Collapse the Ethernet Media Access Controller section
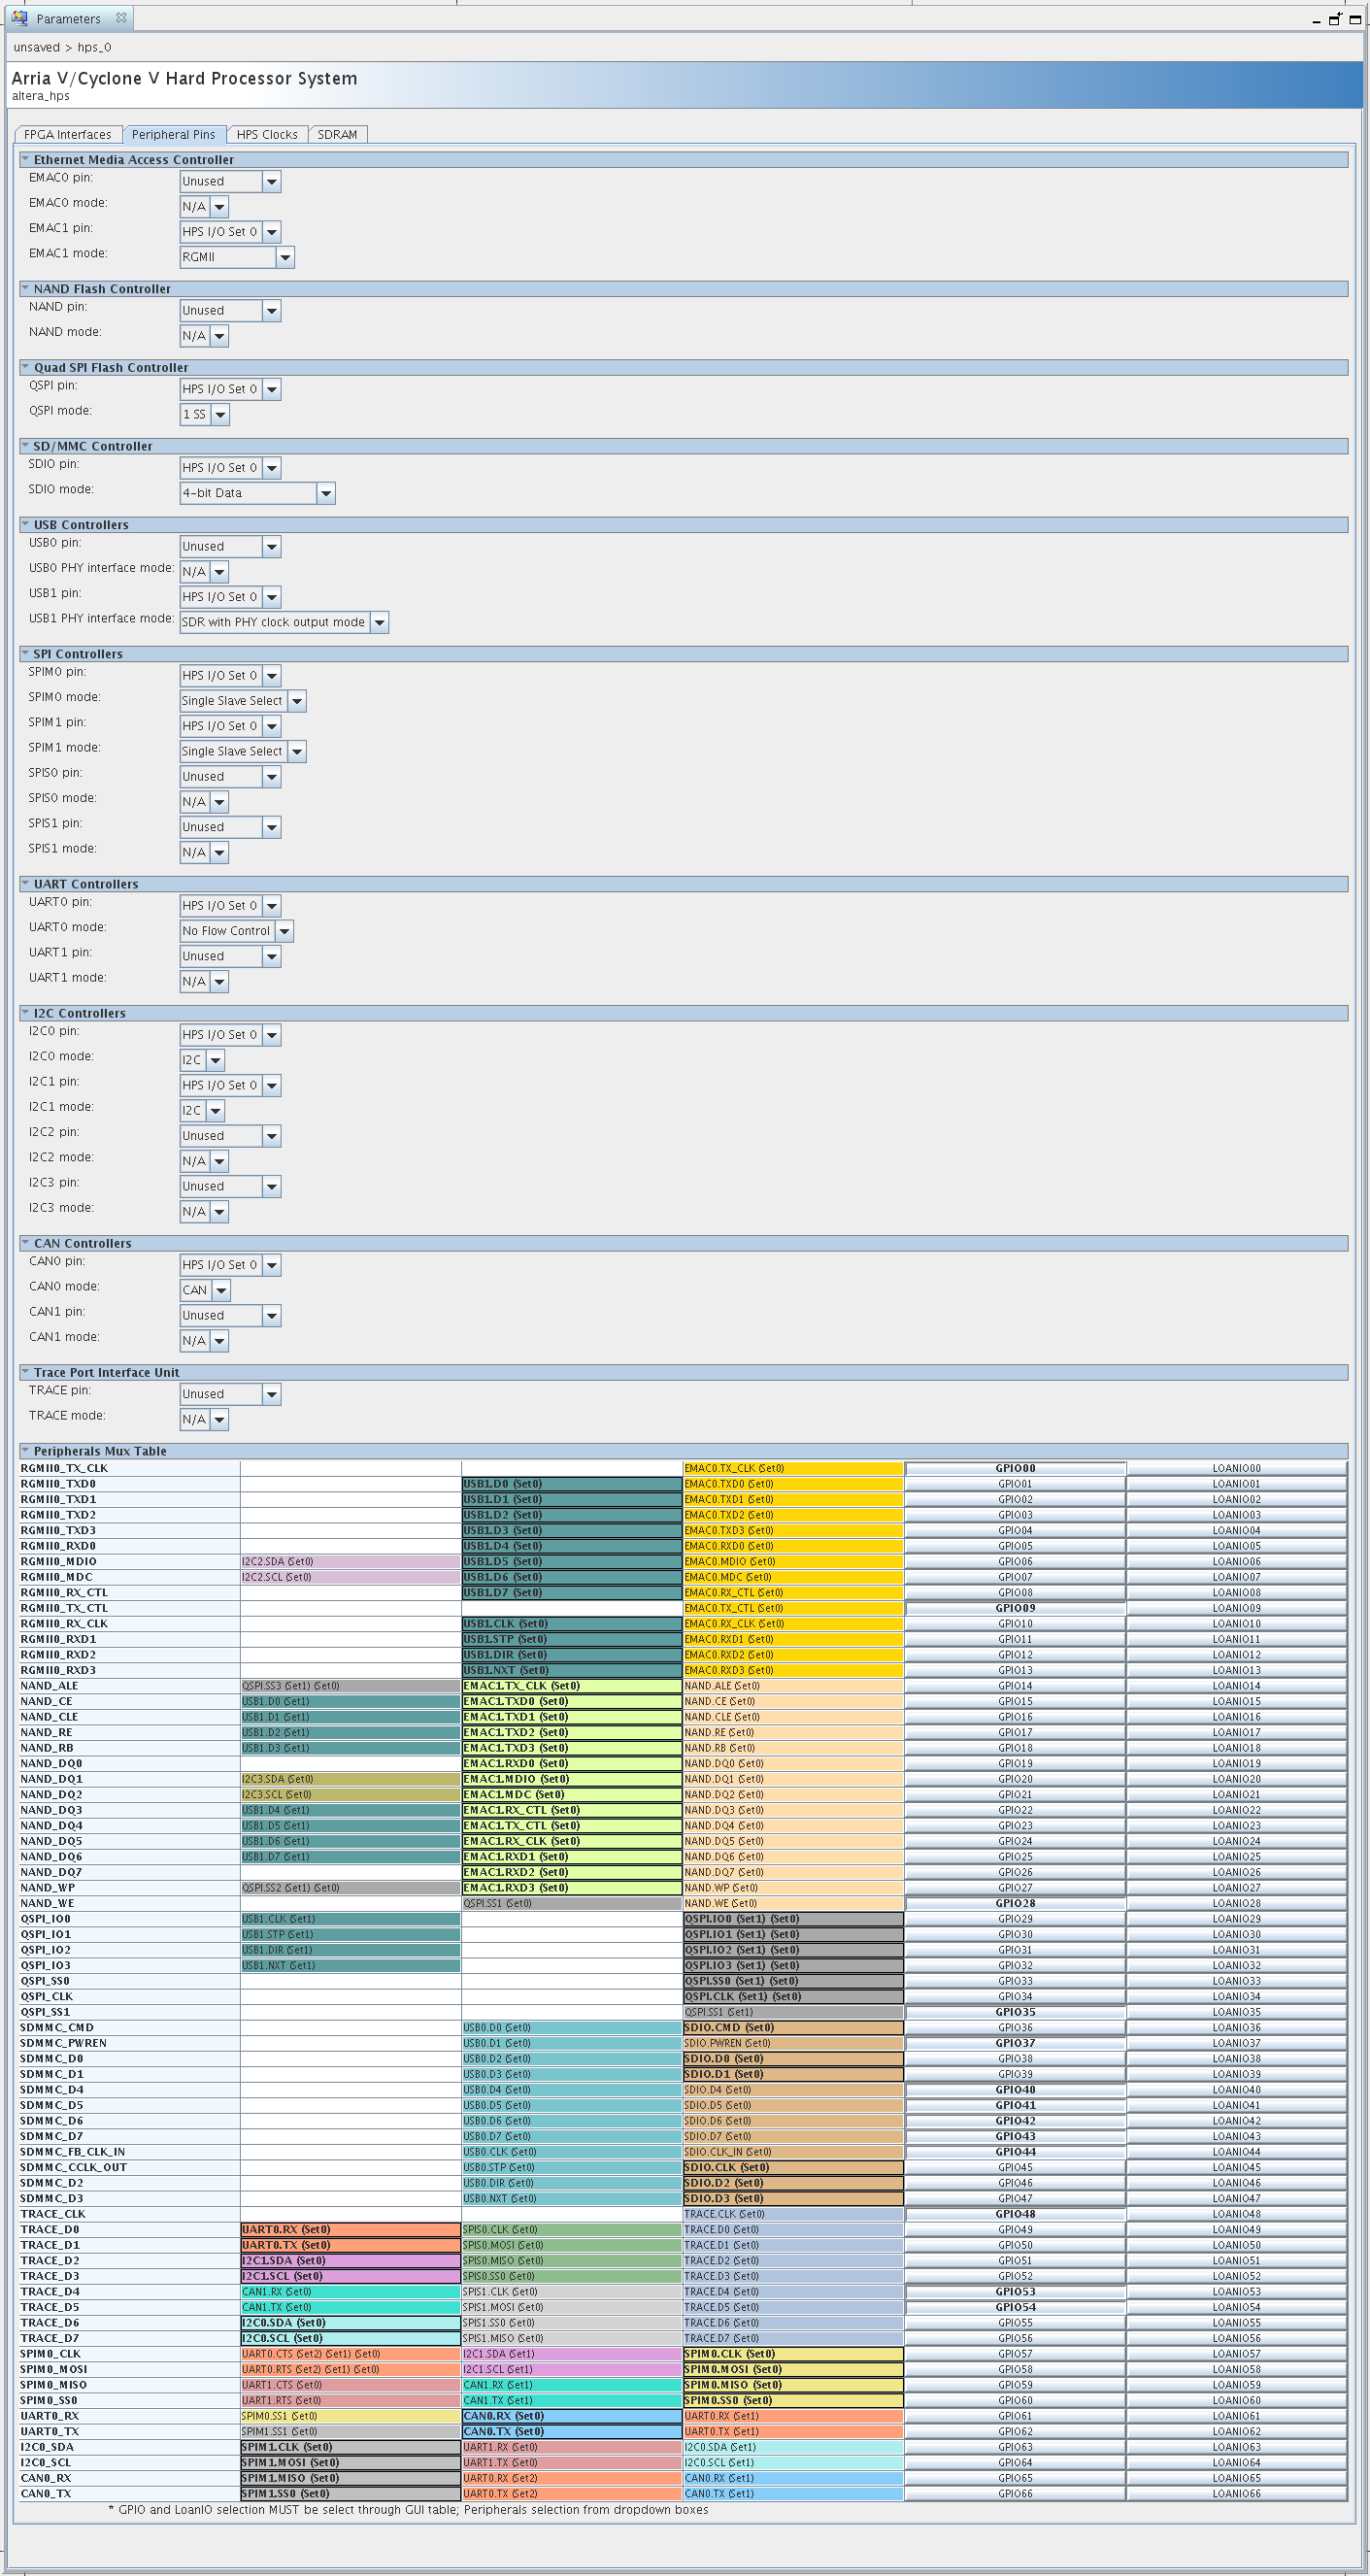Screen dimensions: 1370x2576 [25, 159]
